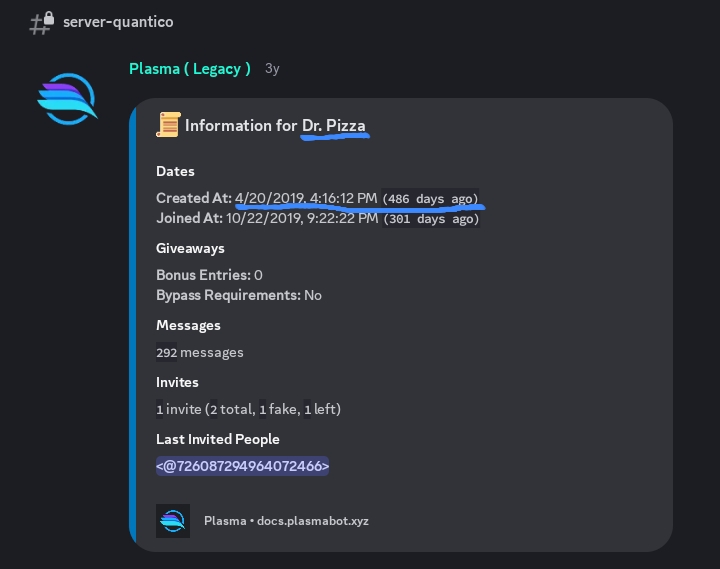Click the 3y message timestamp
Screen dimensions: 720x569
[x=272, y=69]
